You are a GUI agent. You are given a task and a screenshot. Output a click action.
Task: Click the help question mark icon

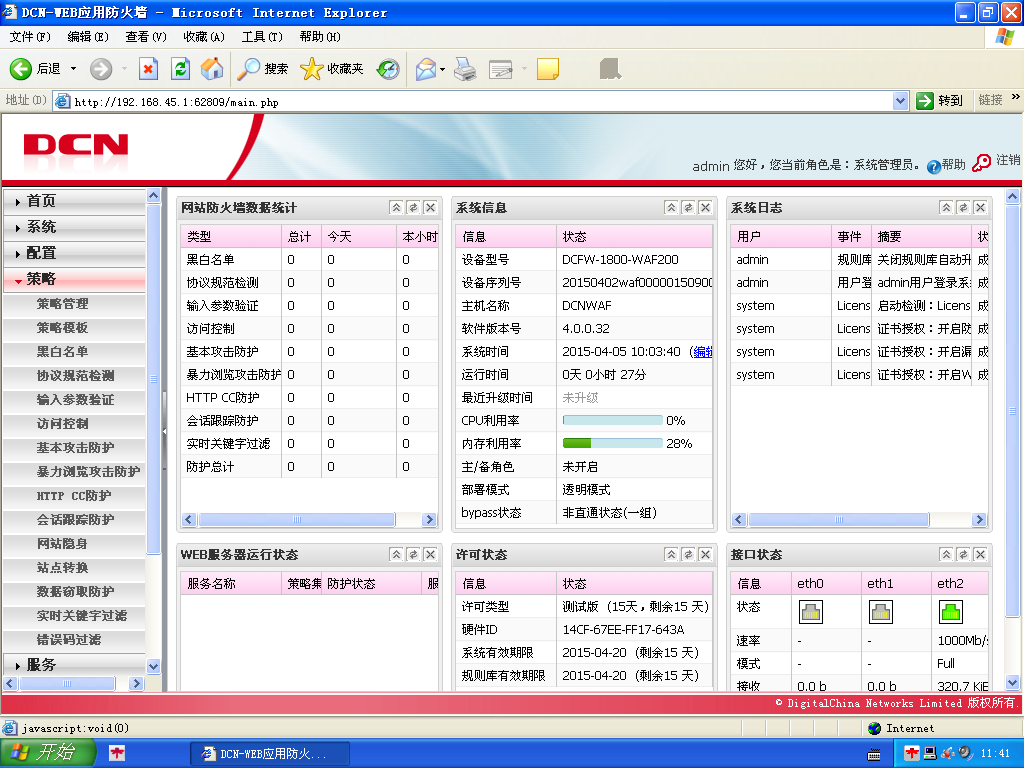coord(934,167)
